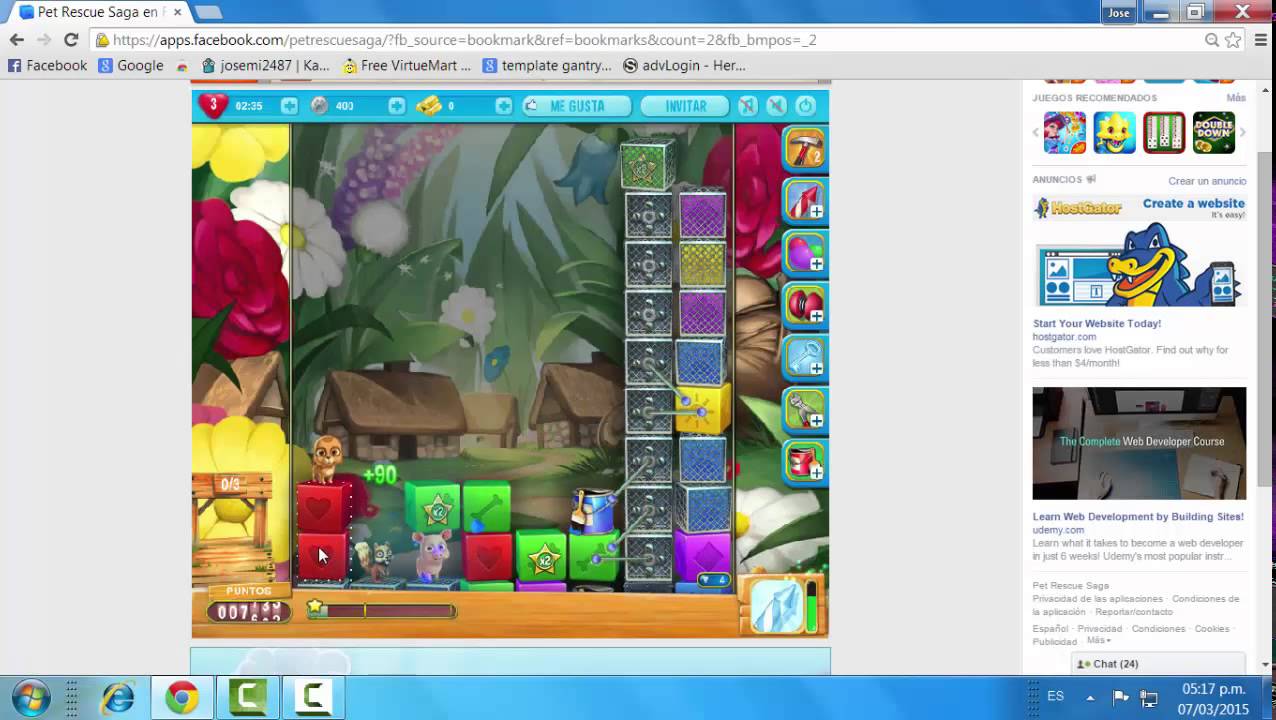The width and height of the screenshot is (1276, 720).
Task: Show hidden system tray icons
Action: 1090,697
